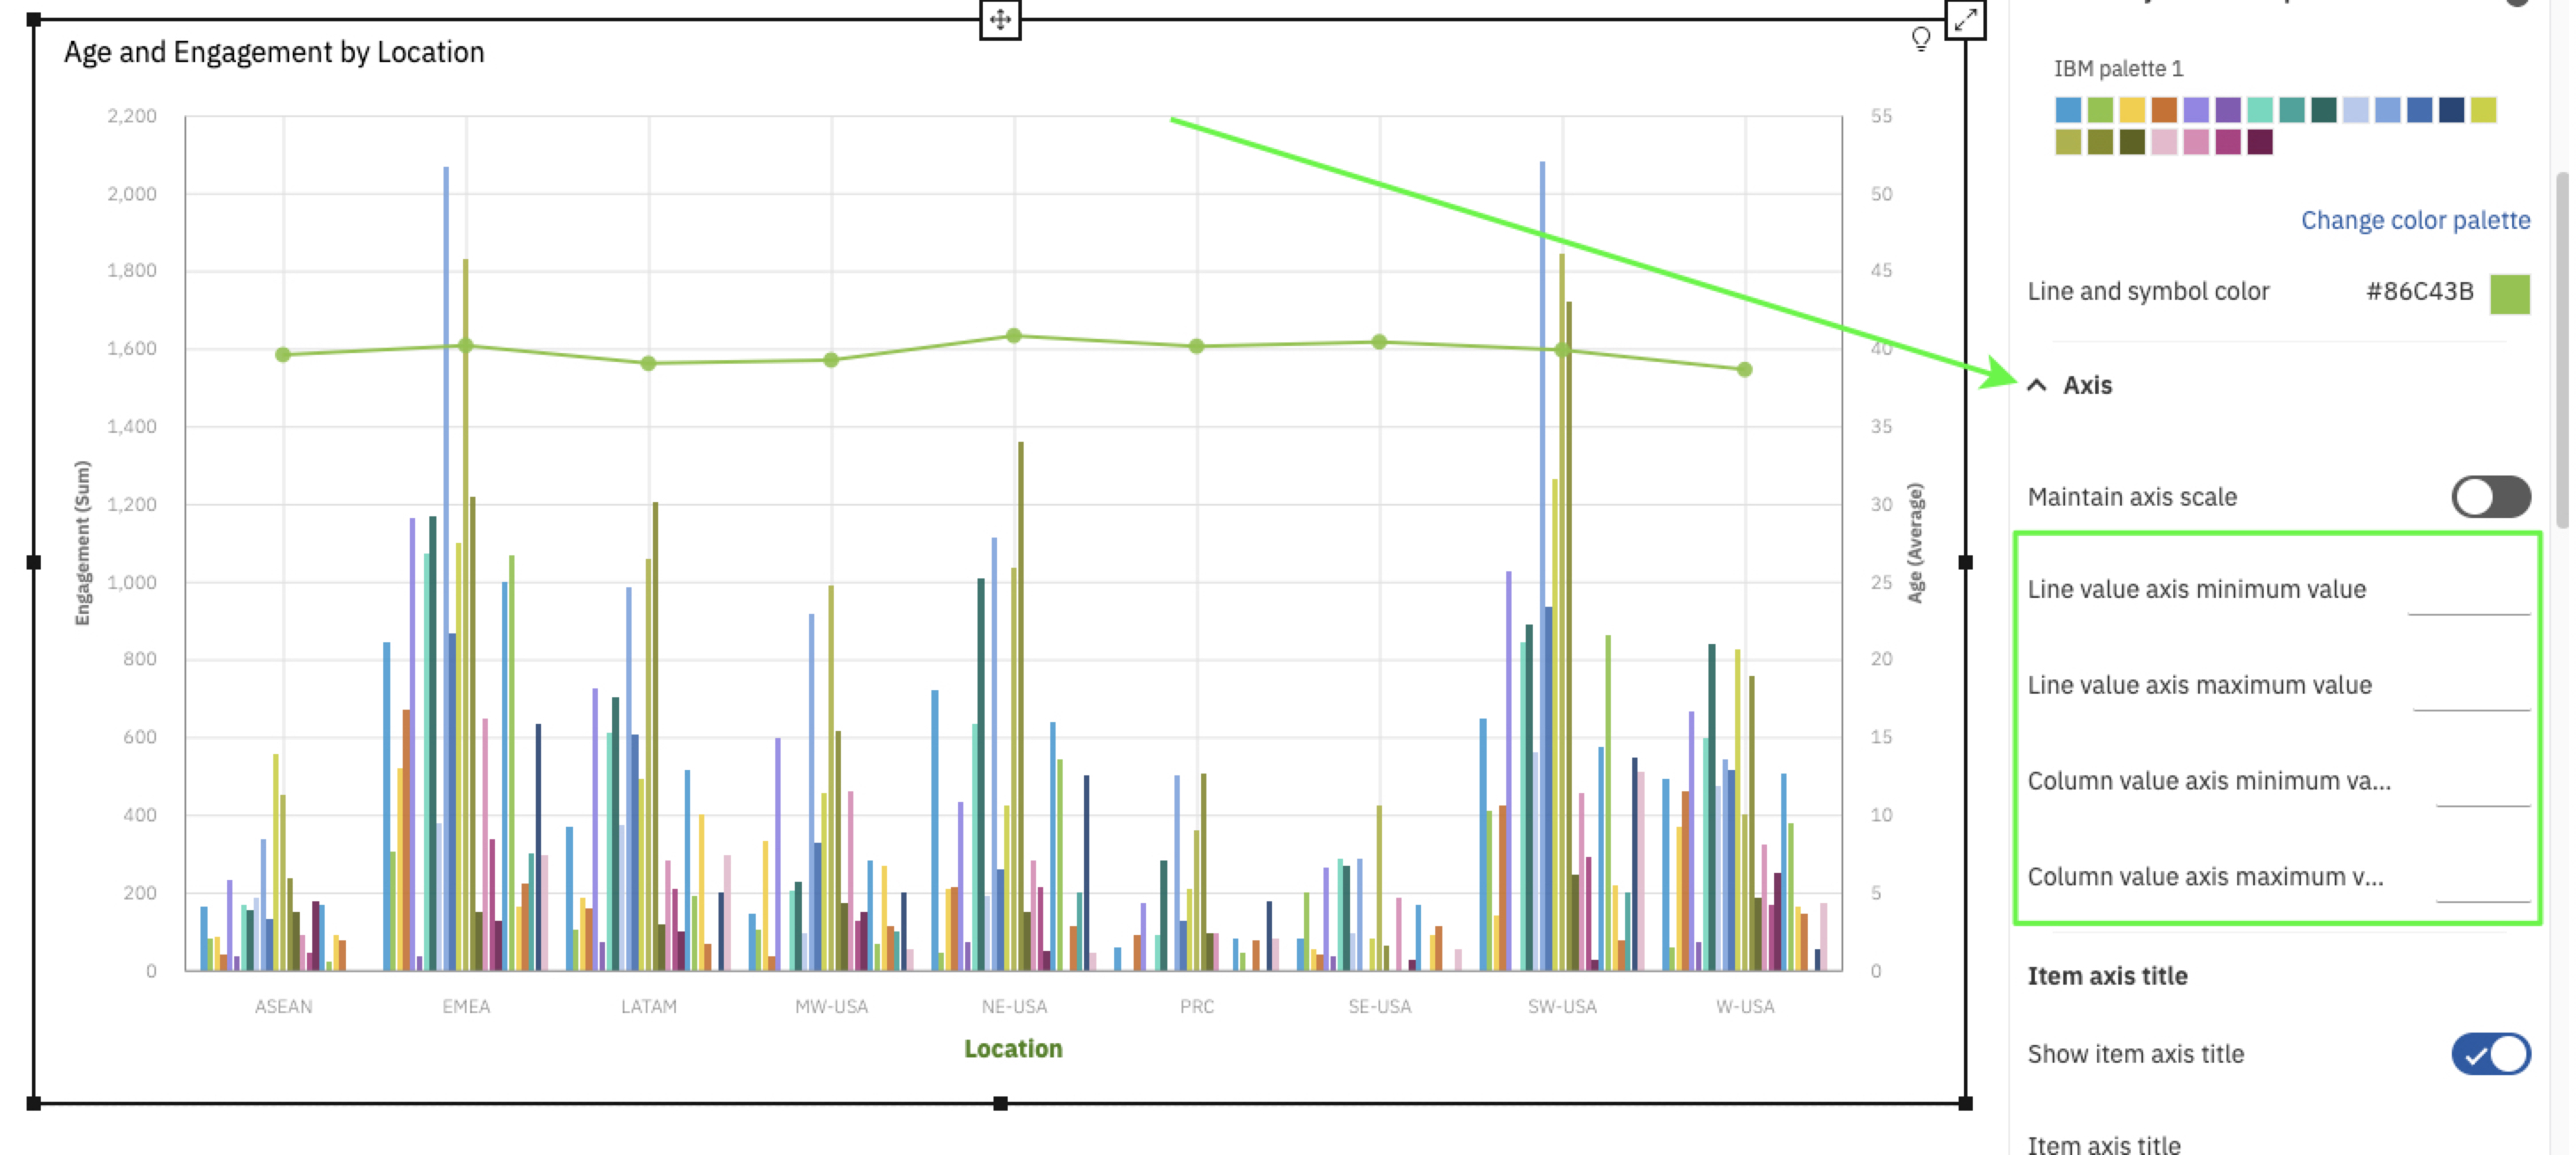Screen dimensions: 2576x1155
Task: Select the line data point above W-USA
Action: tap(1745, 370)
